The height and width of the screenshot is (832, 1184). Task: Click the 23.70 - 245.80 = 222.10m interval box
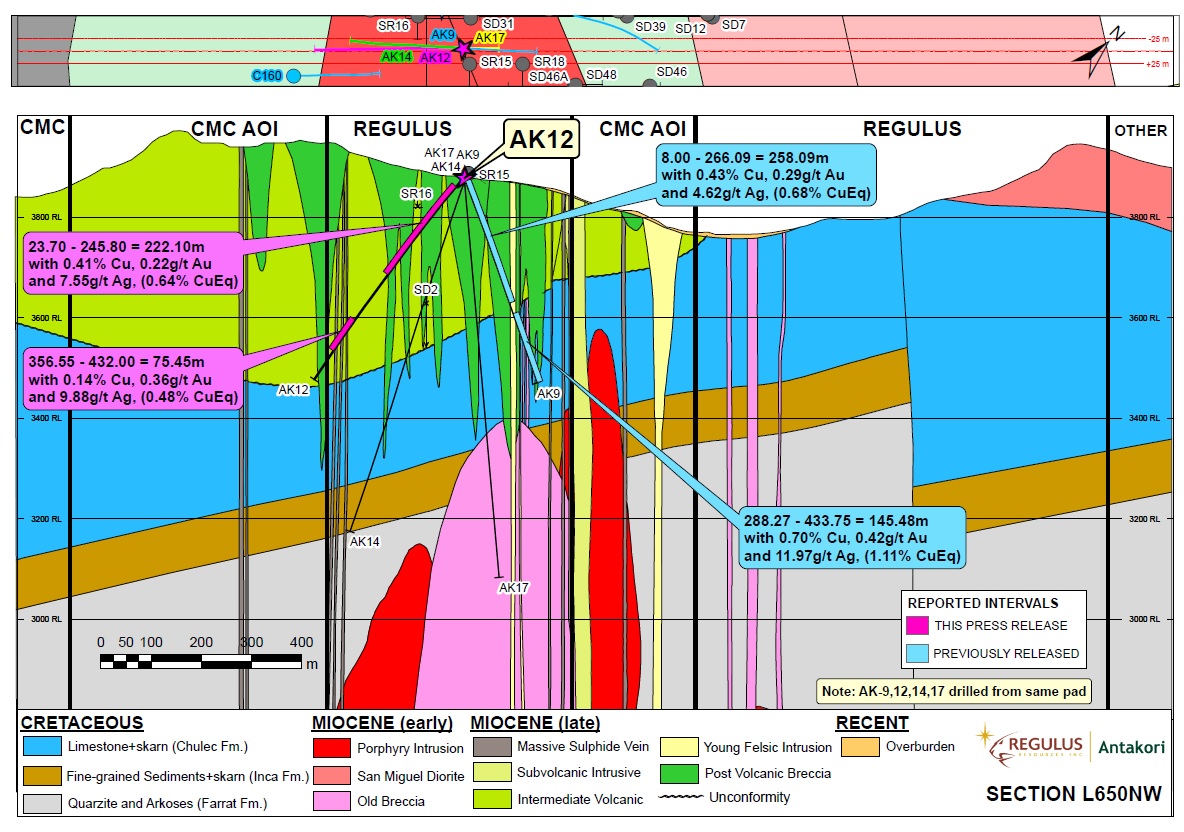(x=134, y=263)
